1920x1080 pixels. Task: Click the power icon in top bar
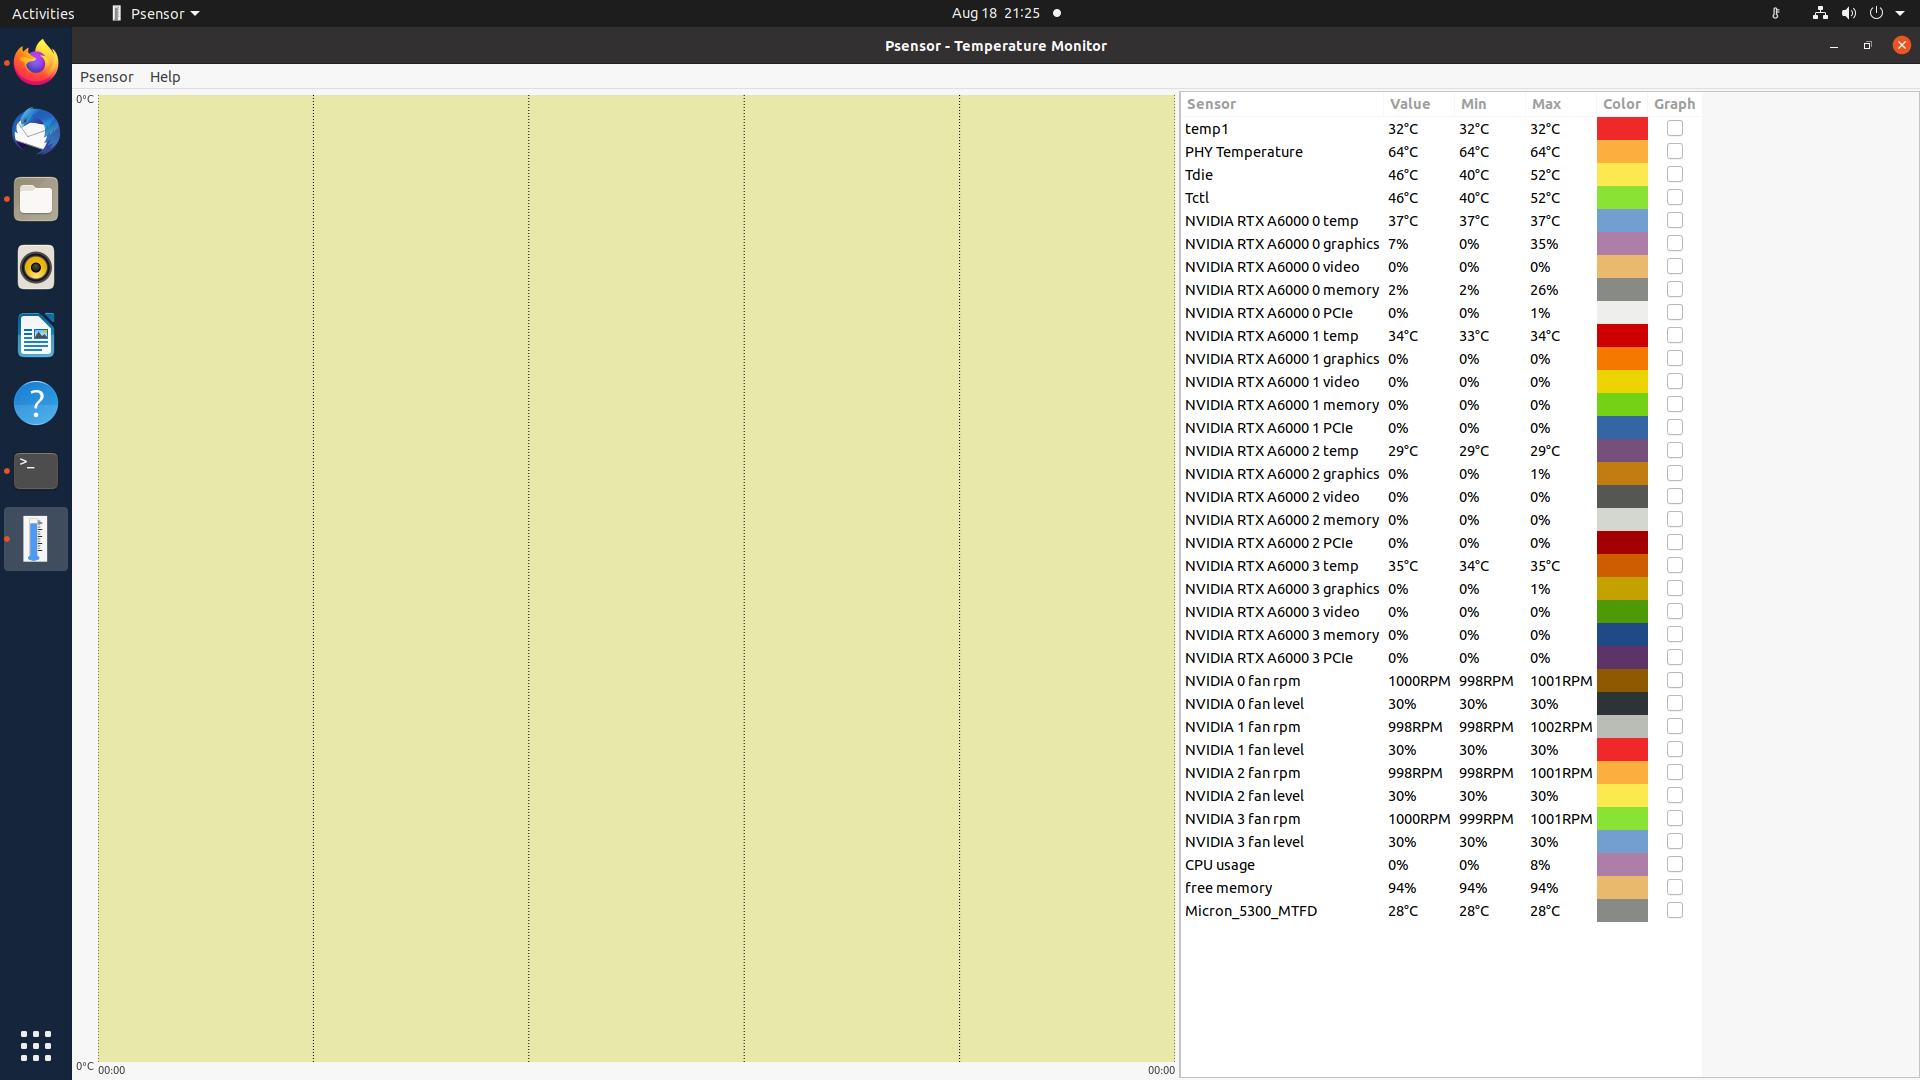click(x=1876, y=13)
